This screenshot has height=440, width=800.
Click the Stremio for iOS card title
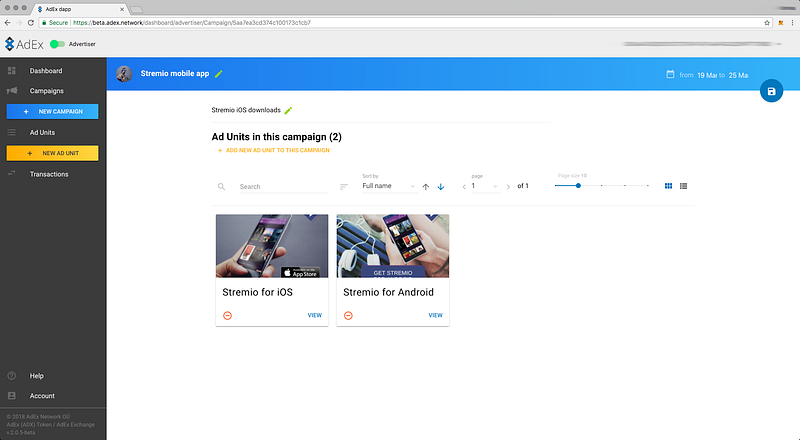[258, 292]
